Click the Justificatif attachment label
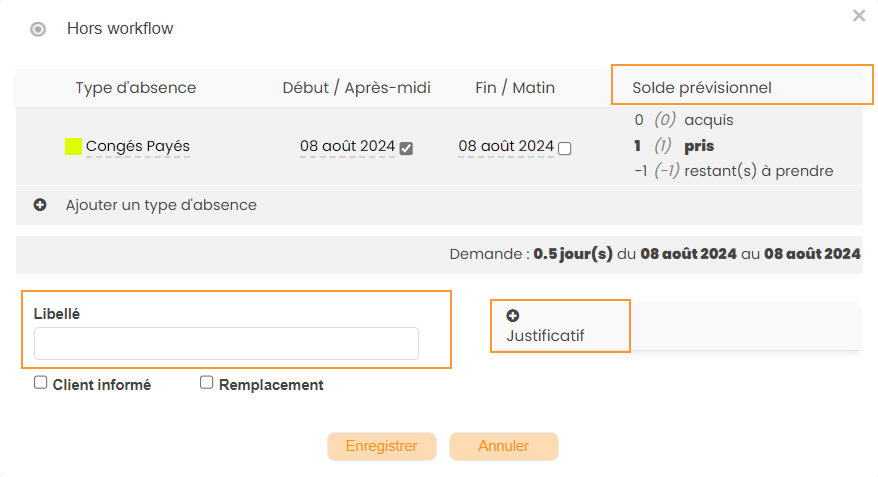The image size is (878, 477). [x=545, y=336]
